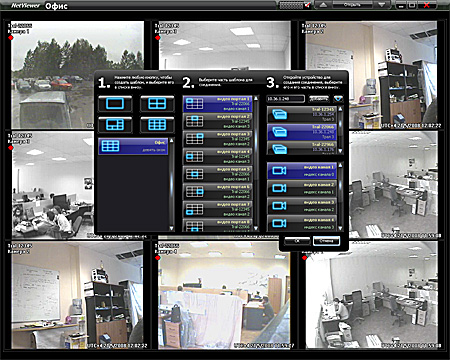
Task: Select grayscale feed with people at desk
Action: tap(53, 185)
